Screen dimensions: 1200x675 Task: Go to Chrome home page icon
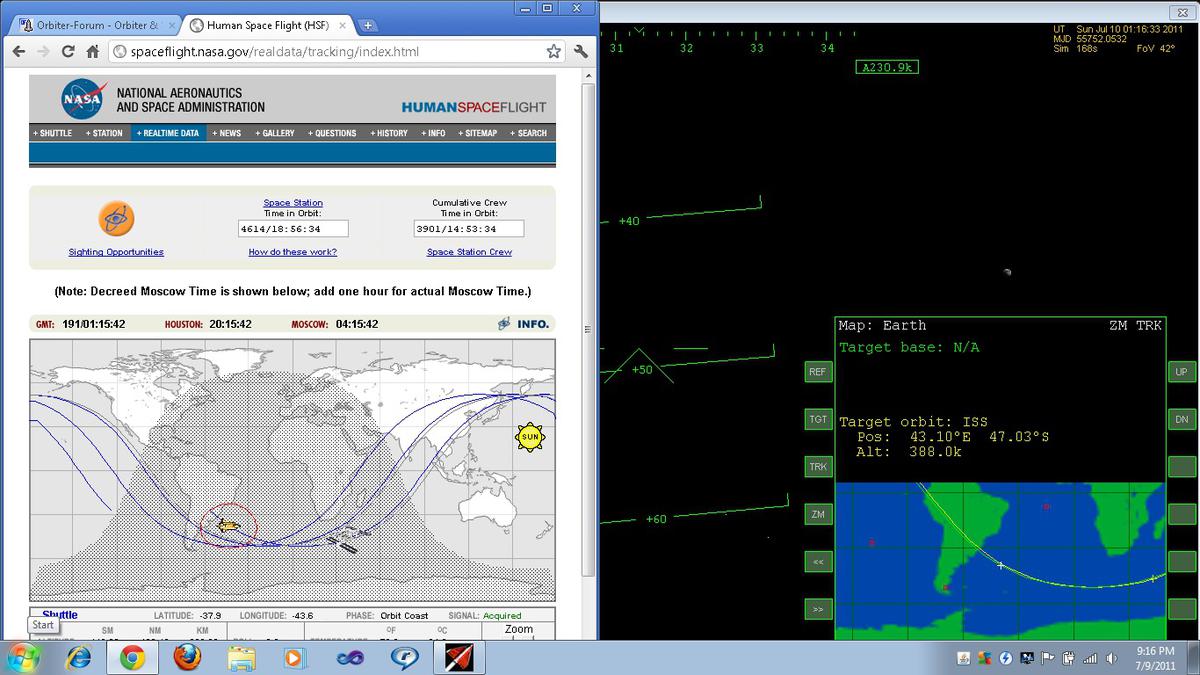click(x=92, y=51)
